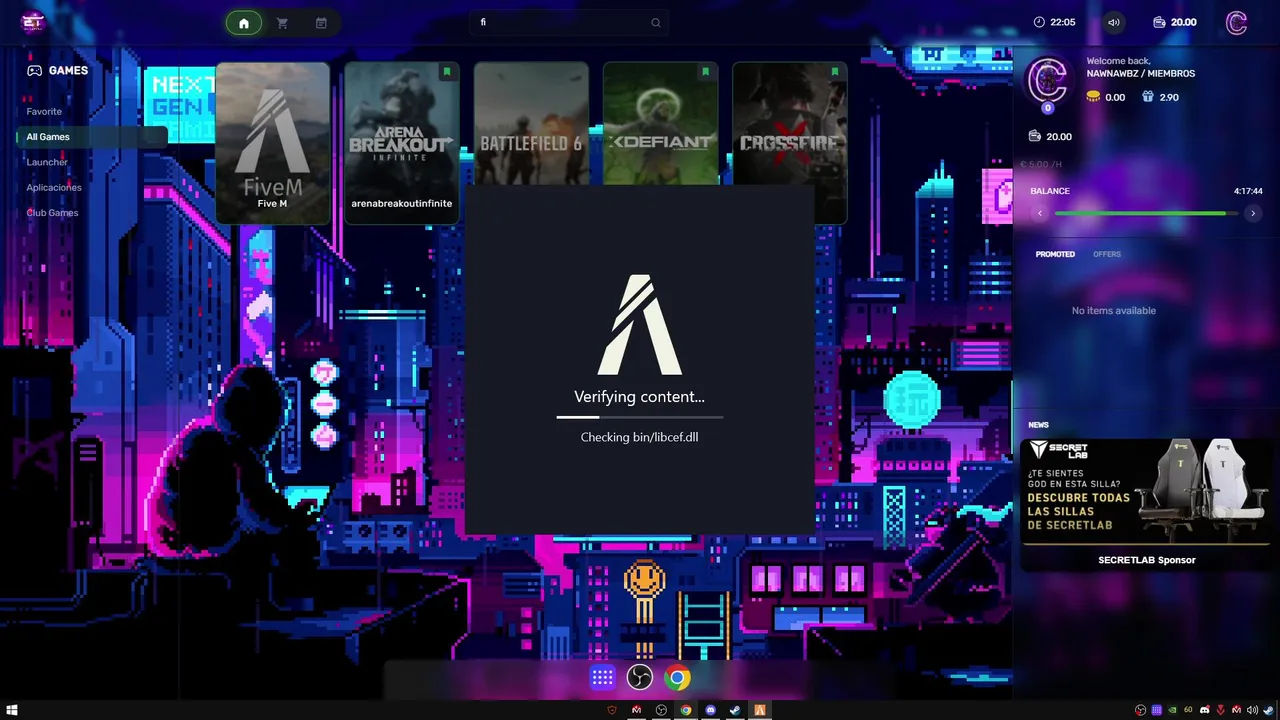Image resolution: width=1280 pixels, height=720 pixels.
Task: Launch Google Chrome from the dock
Action: tap(678, 678)
